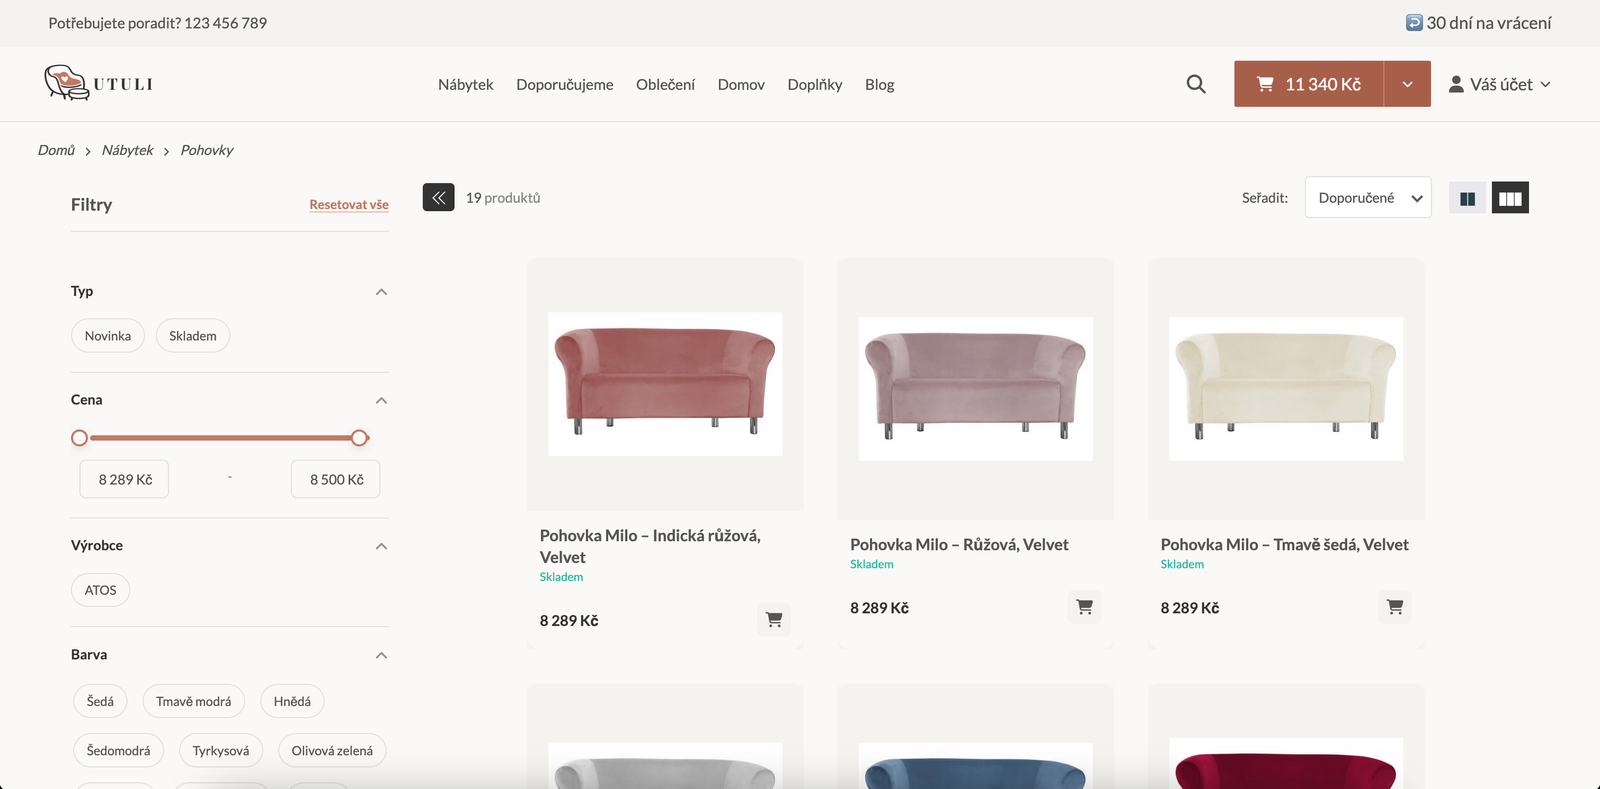Screen dimensions: 1600x789
Task: Switch to three-column grid view
Action: point(1510,198)
